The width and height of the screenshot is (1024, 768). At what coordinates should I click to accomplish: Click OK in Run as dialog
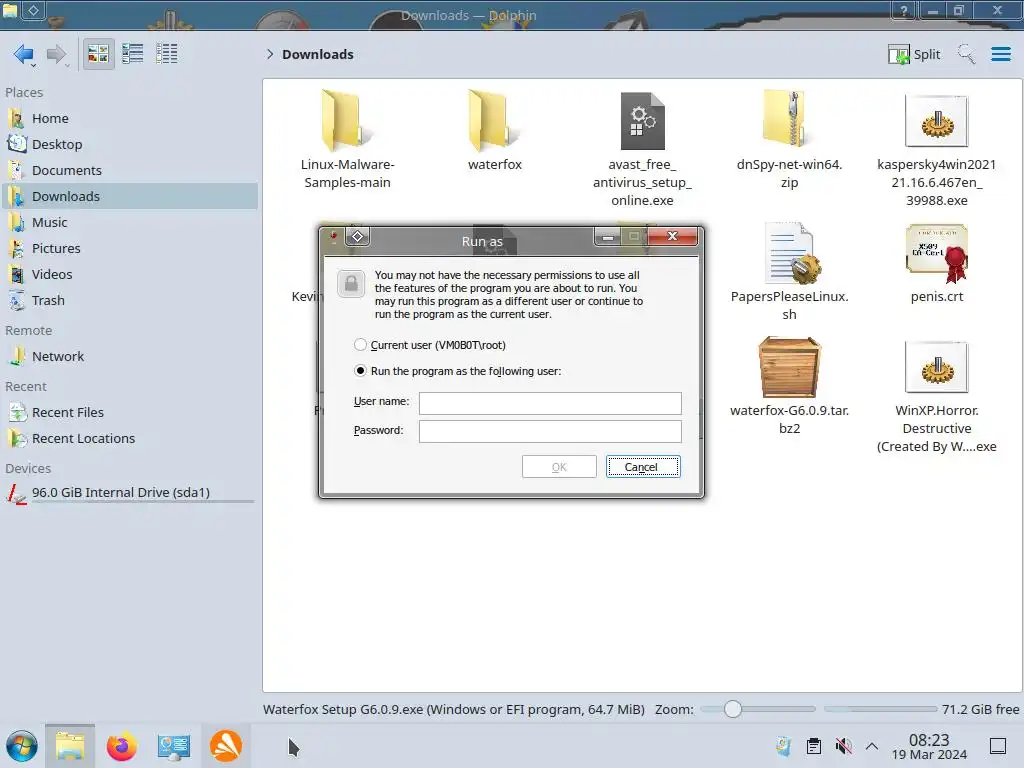[559, 467]
